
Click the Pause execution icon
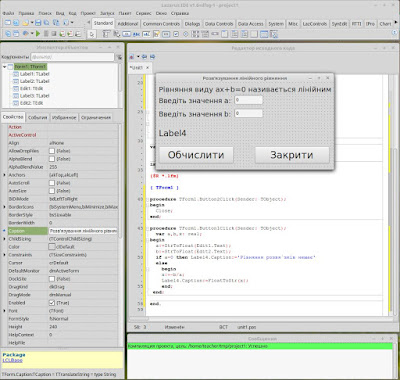[x=46, y=34]
